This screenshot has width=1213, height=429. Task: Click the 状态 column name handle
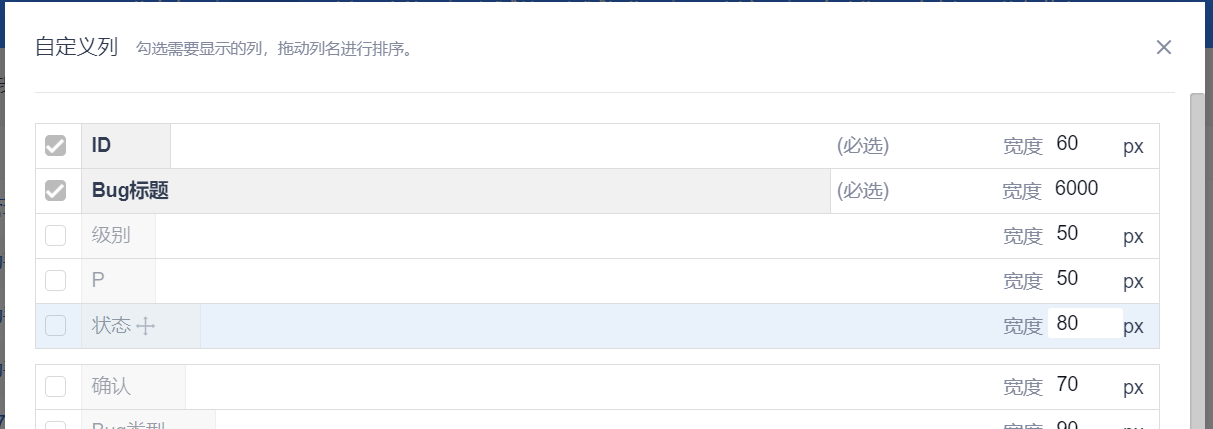140,326
